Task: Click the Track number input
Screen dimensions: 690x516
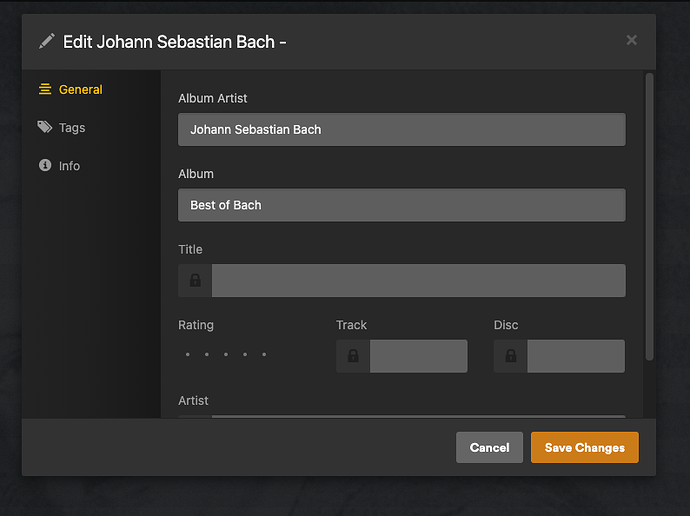Action: coord(418,356)
